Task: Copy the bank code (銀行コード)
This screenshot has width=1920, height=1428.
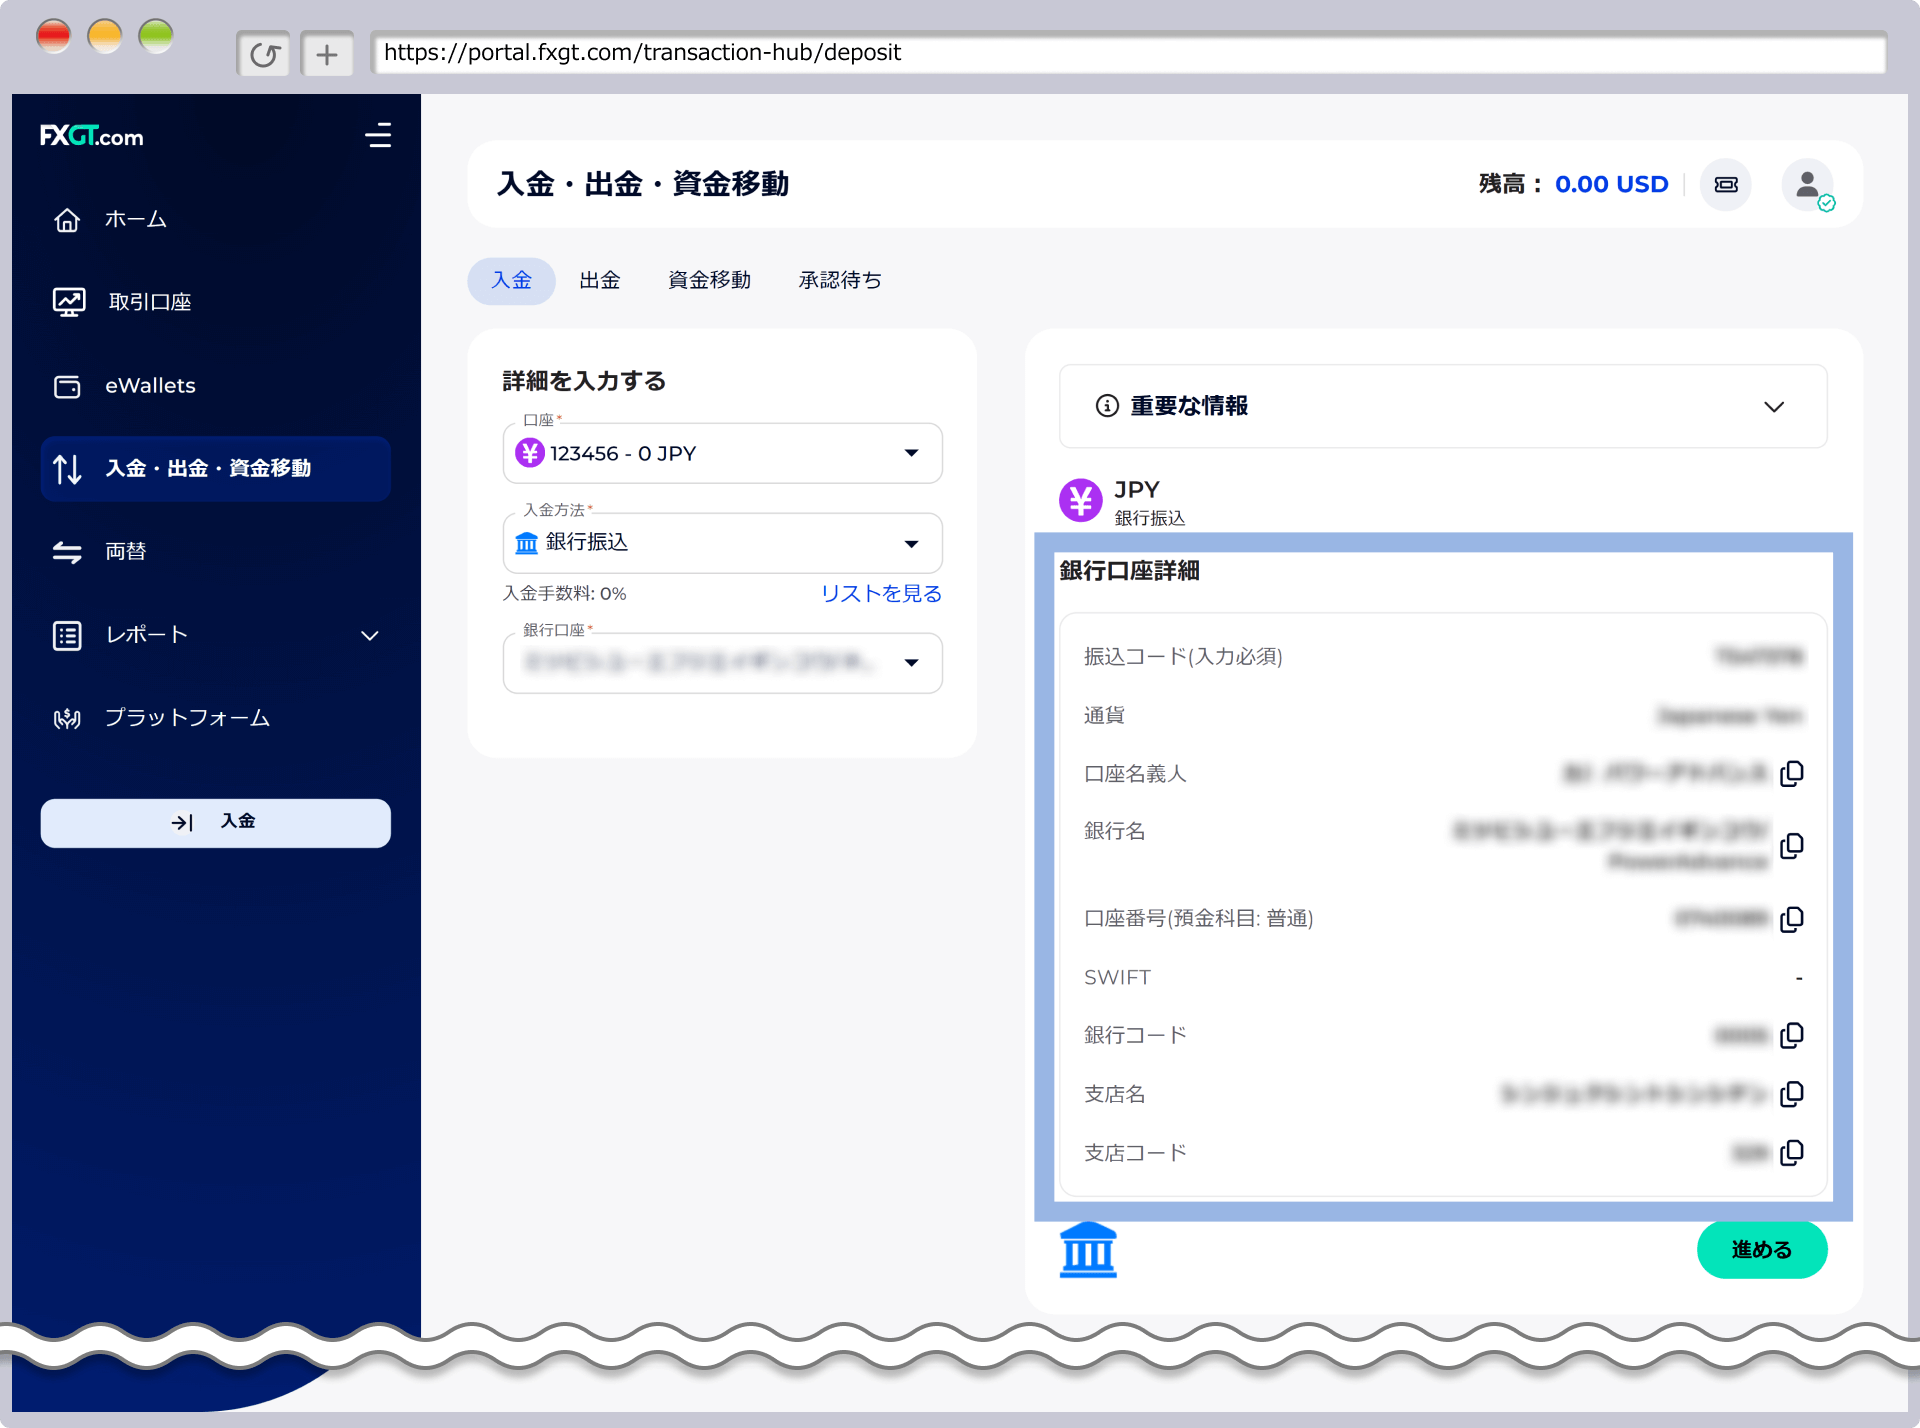Action: [x=1792, y=1035]
